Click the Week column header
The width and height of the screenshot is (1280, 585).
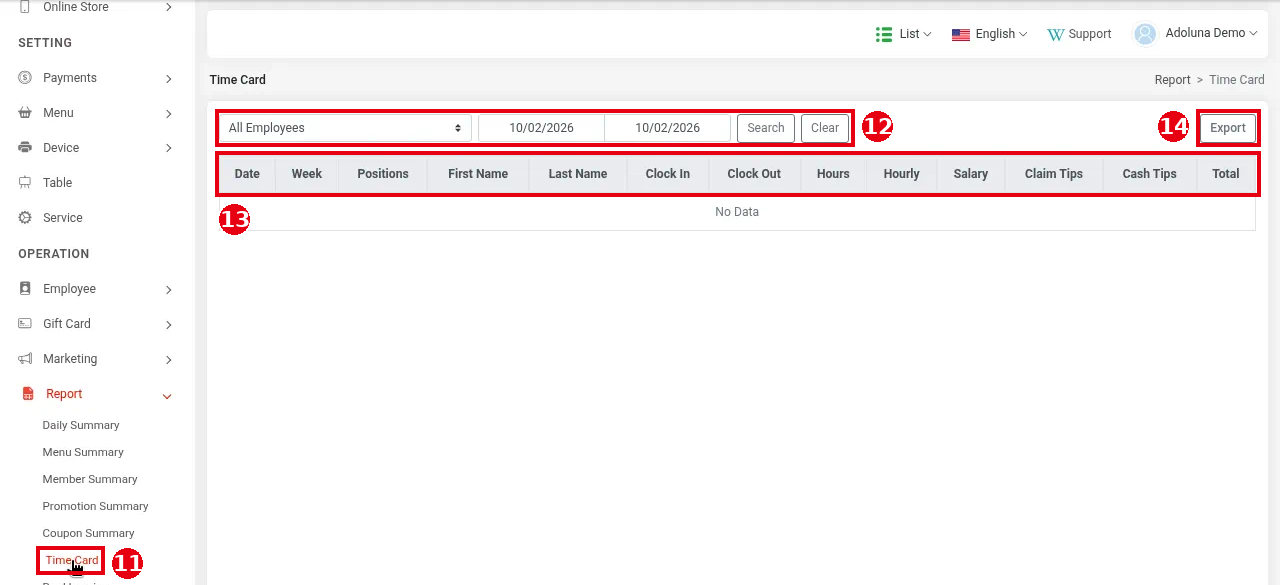point(307,174)
